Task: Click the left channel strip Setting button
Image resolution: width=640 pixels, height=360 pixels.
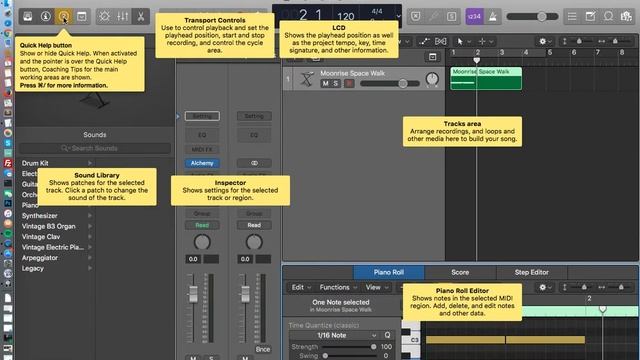Action: coord(202,116)
